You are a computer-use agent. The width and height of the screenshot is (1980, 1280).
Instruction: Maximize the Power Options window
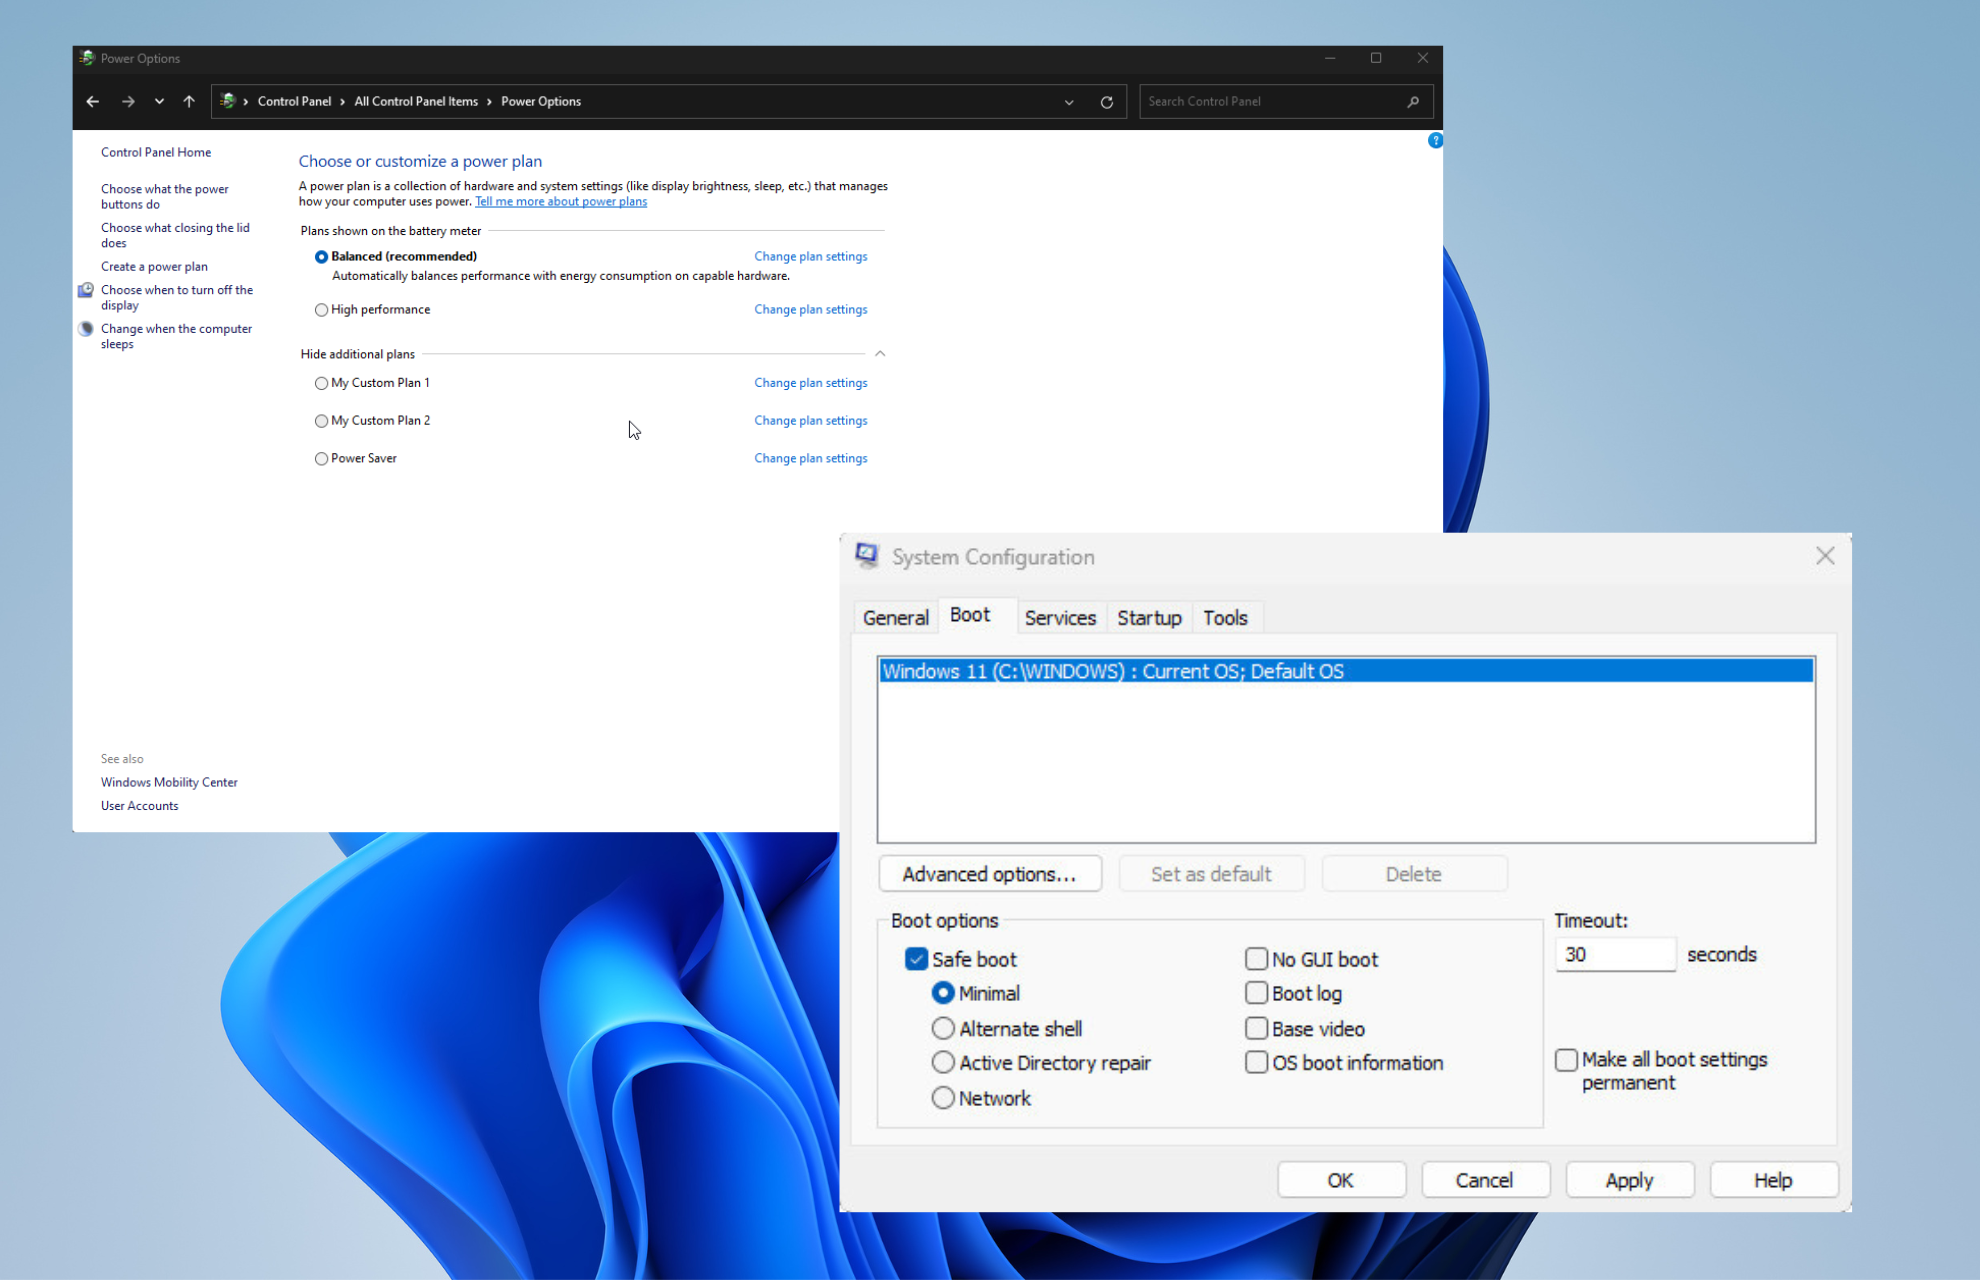(x=1376, y=58)
